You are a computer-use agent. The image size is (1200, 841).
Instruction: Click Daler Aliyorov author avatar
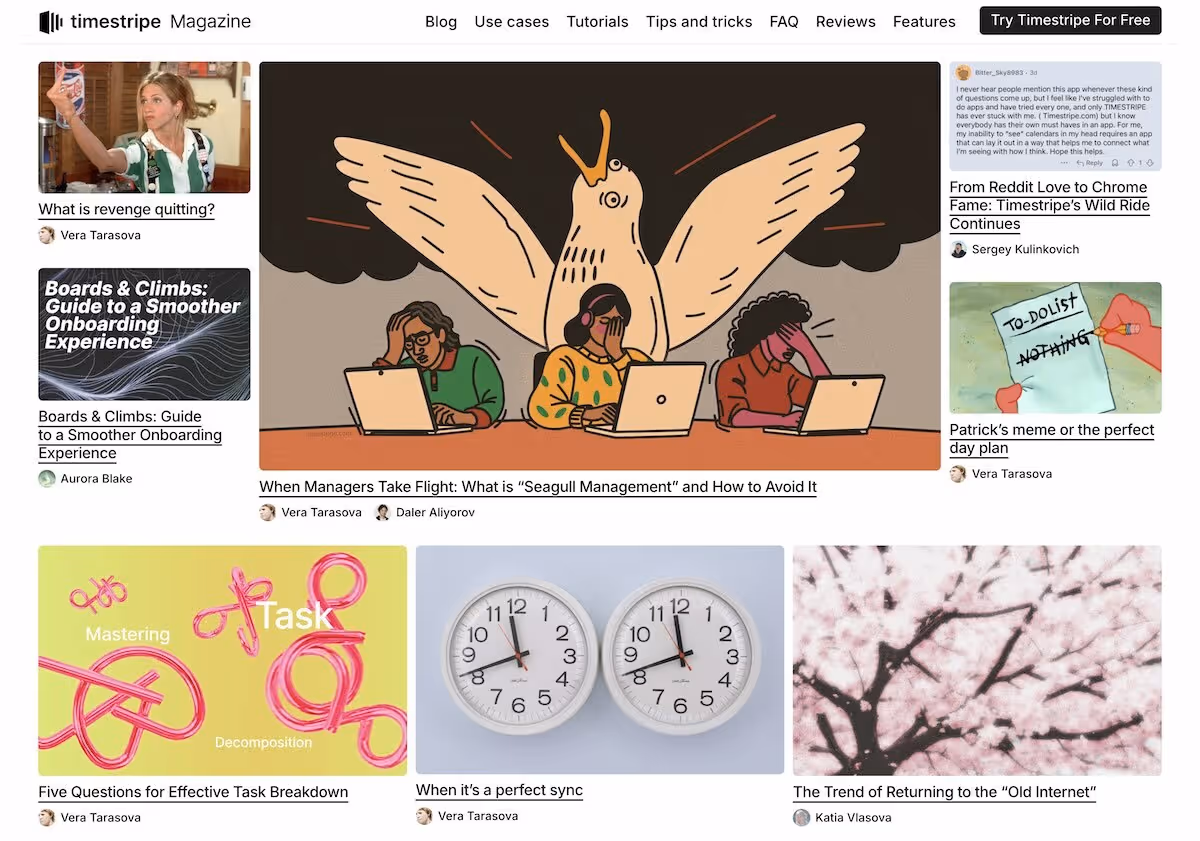coord(382,512)
